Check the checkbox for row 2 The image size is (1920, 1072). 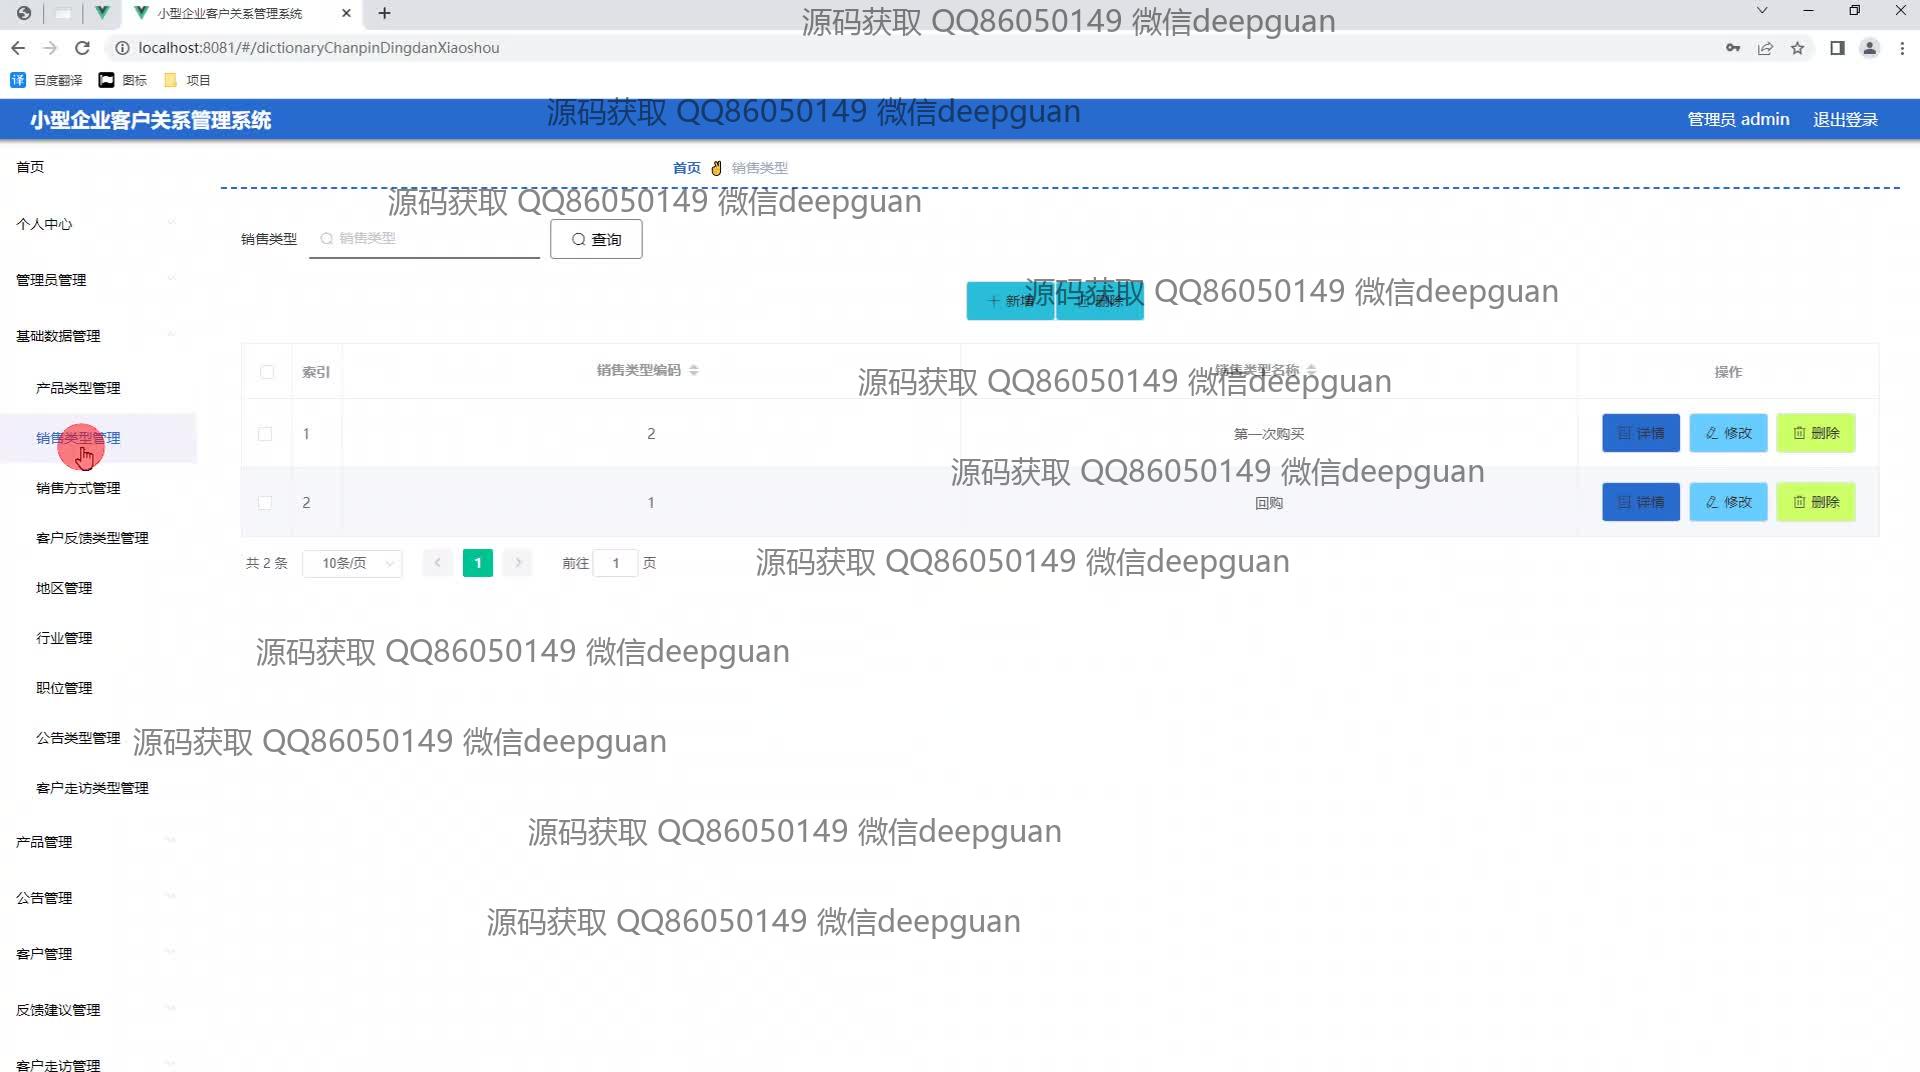coord(265,503)
